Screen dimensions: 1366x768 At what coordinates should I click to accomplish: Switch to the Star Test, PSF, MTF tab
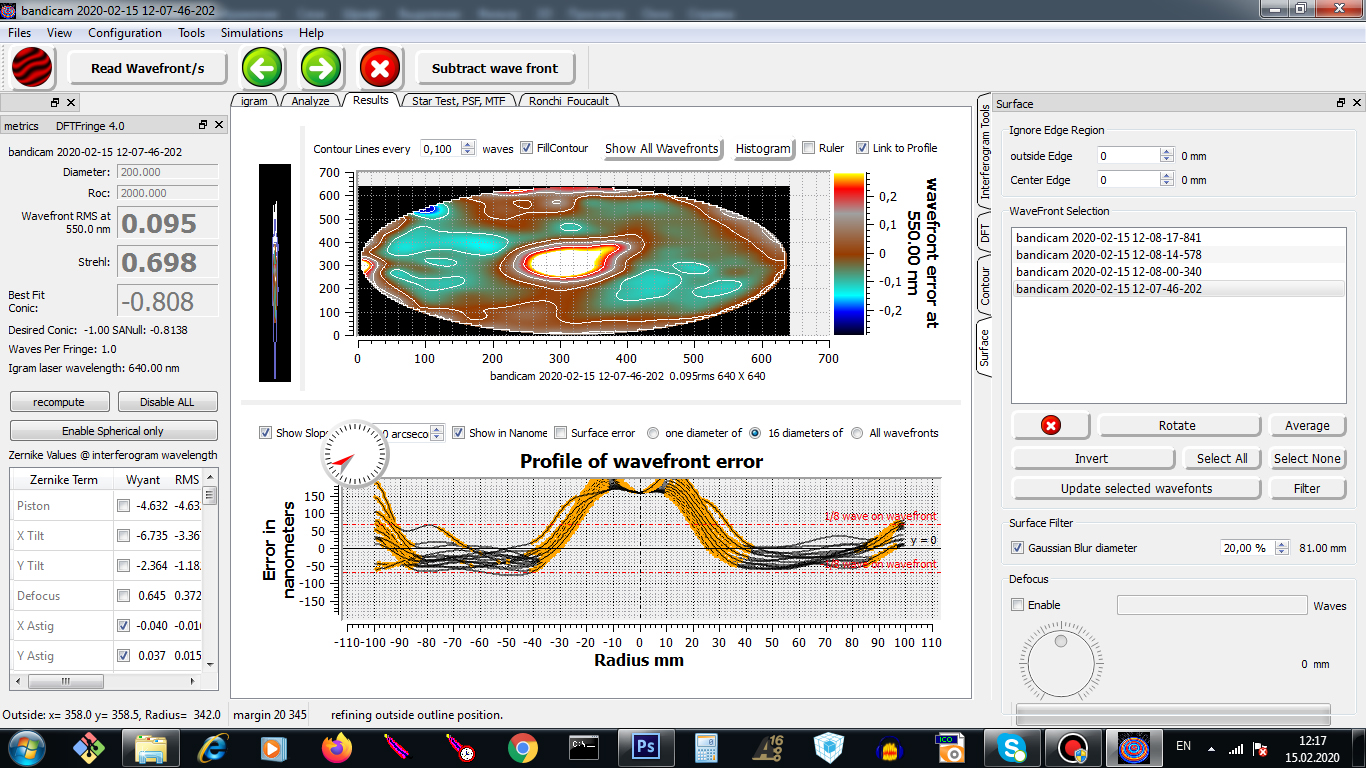click(x=458, y=101)
